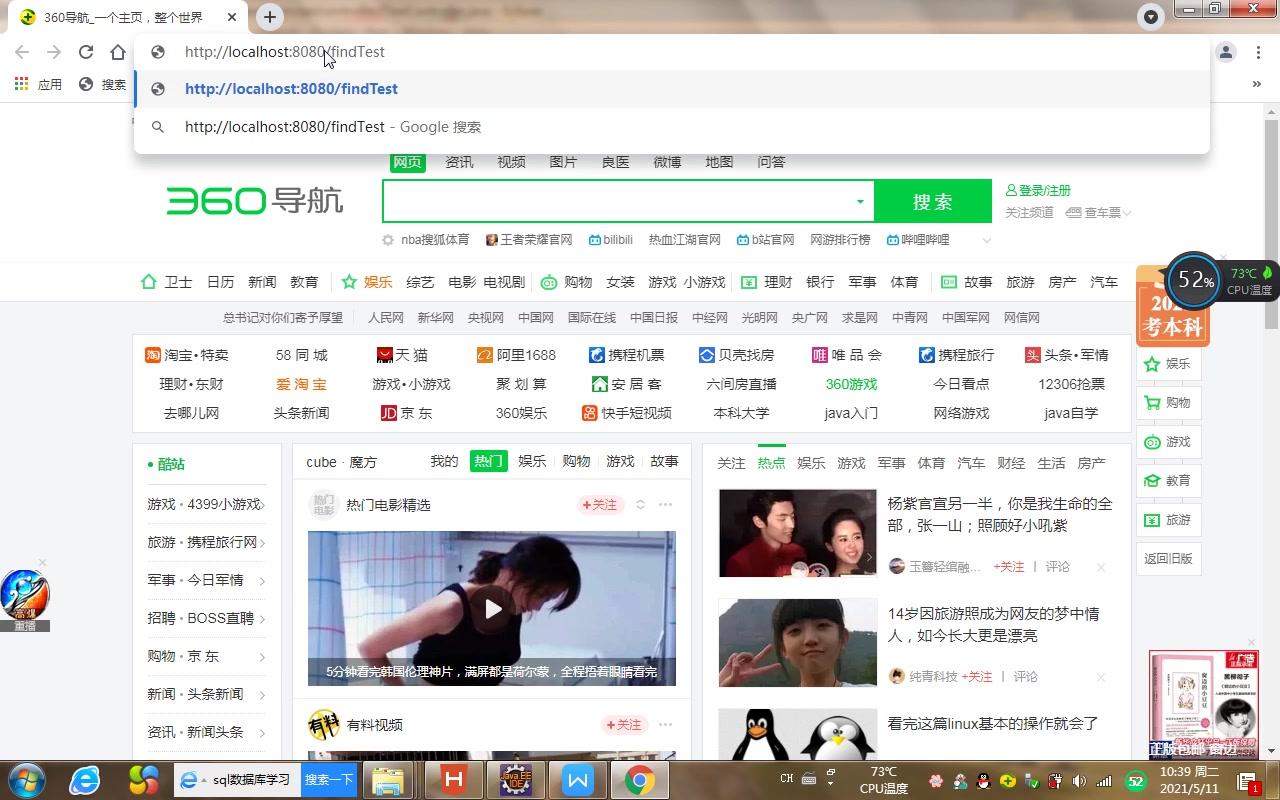The height and width of the screenshot is (800, 1280).
Task: Open Chrome profile avatar menu
Action: [1226, 52]
